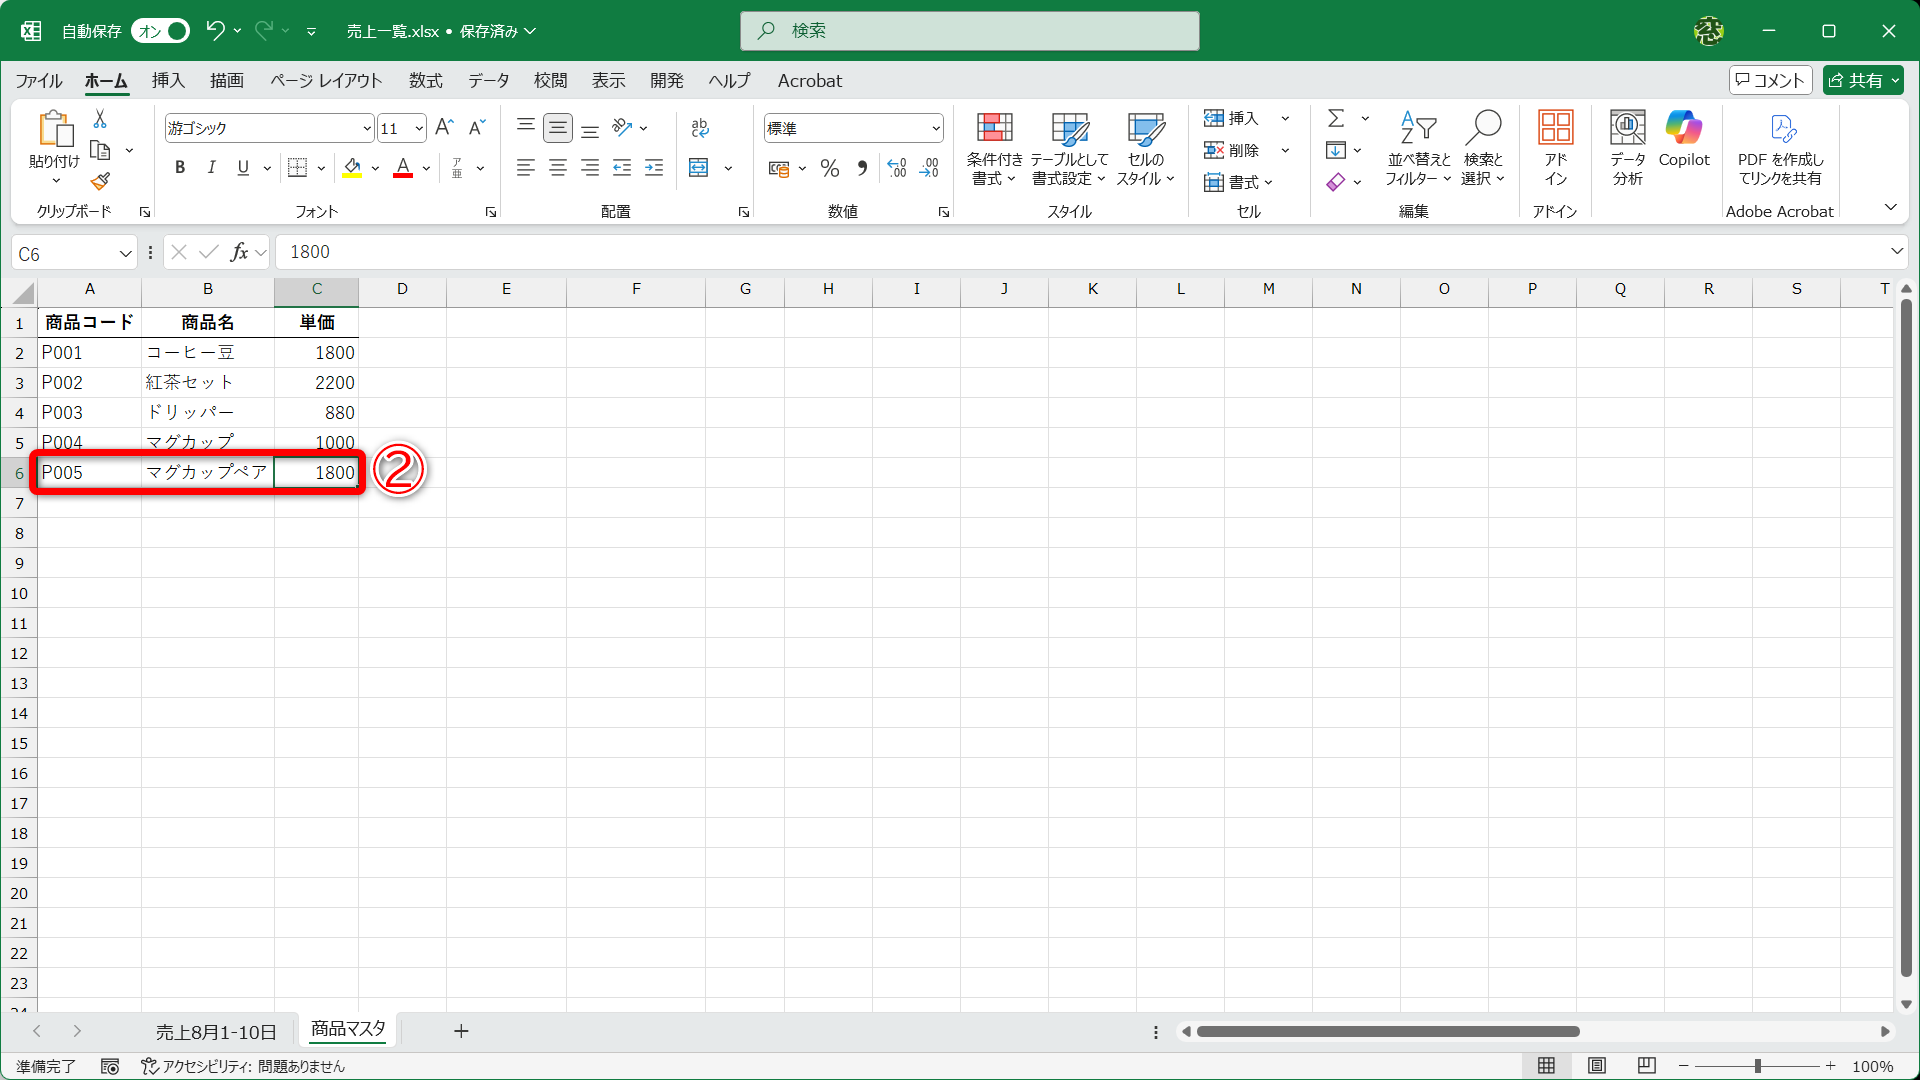Switch to 売上8月1-10日 sheet tab
Viewport: 1920px width, 1080px height.
pyautogui.click(x=216, y=1031)
